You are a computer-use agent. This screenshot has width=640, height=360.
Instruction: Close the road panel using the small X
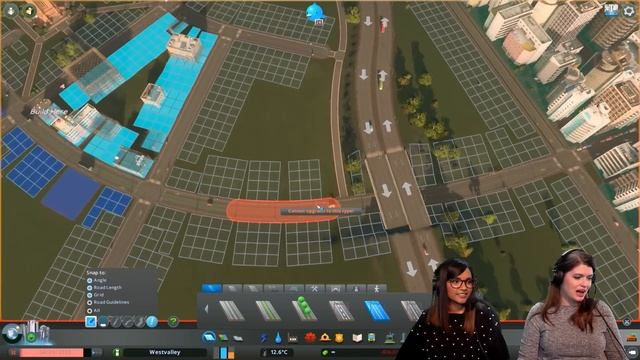(627, 322)
